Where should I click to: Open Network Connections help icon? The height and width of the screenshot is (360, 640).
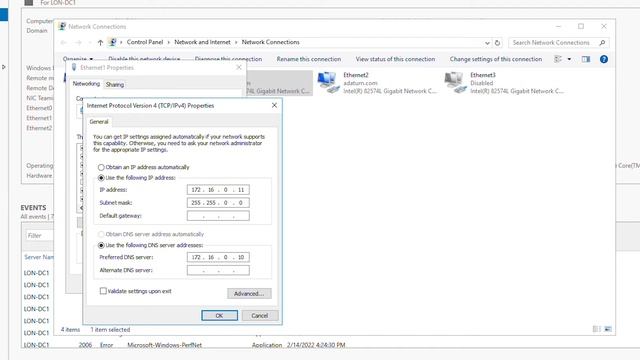click(x=604, y=59)
